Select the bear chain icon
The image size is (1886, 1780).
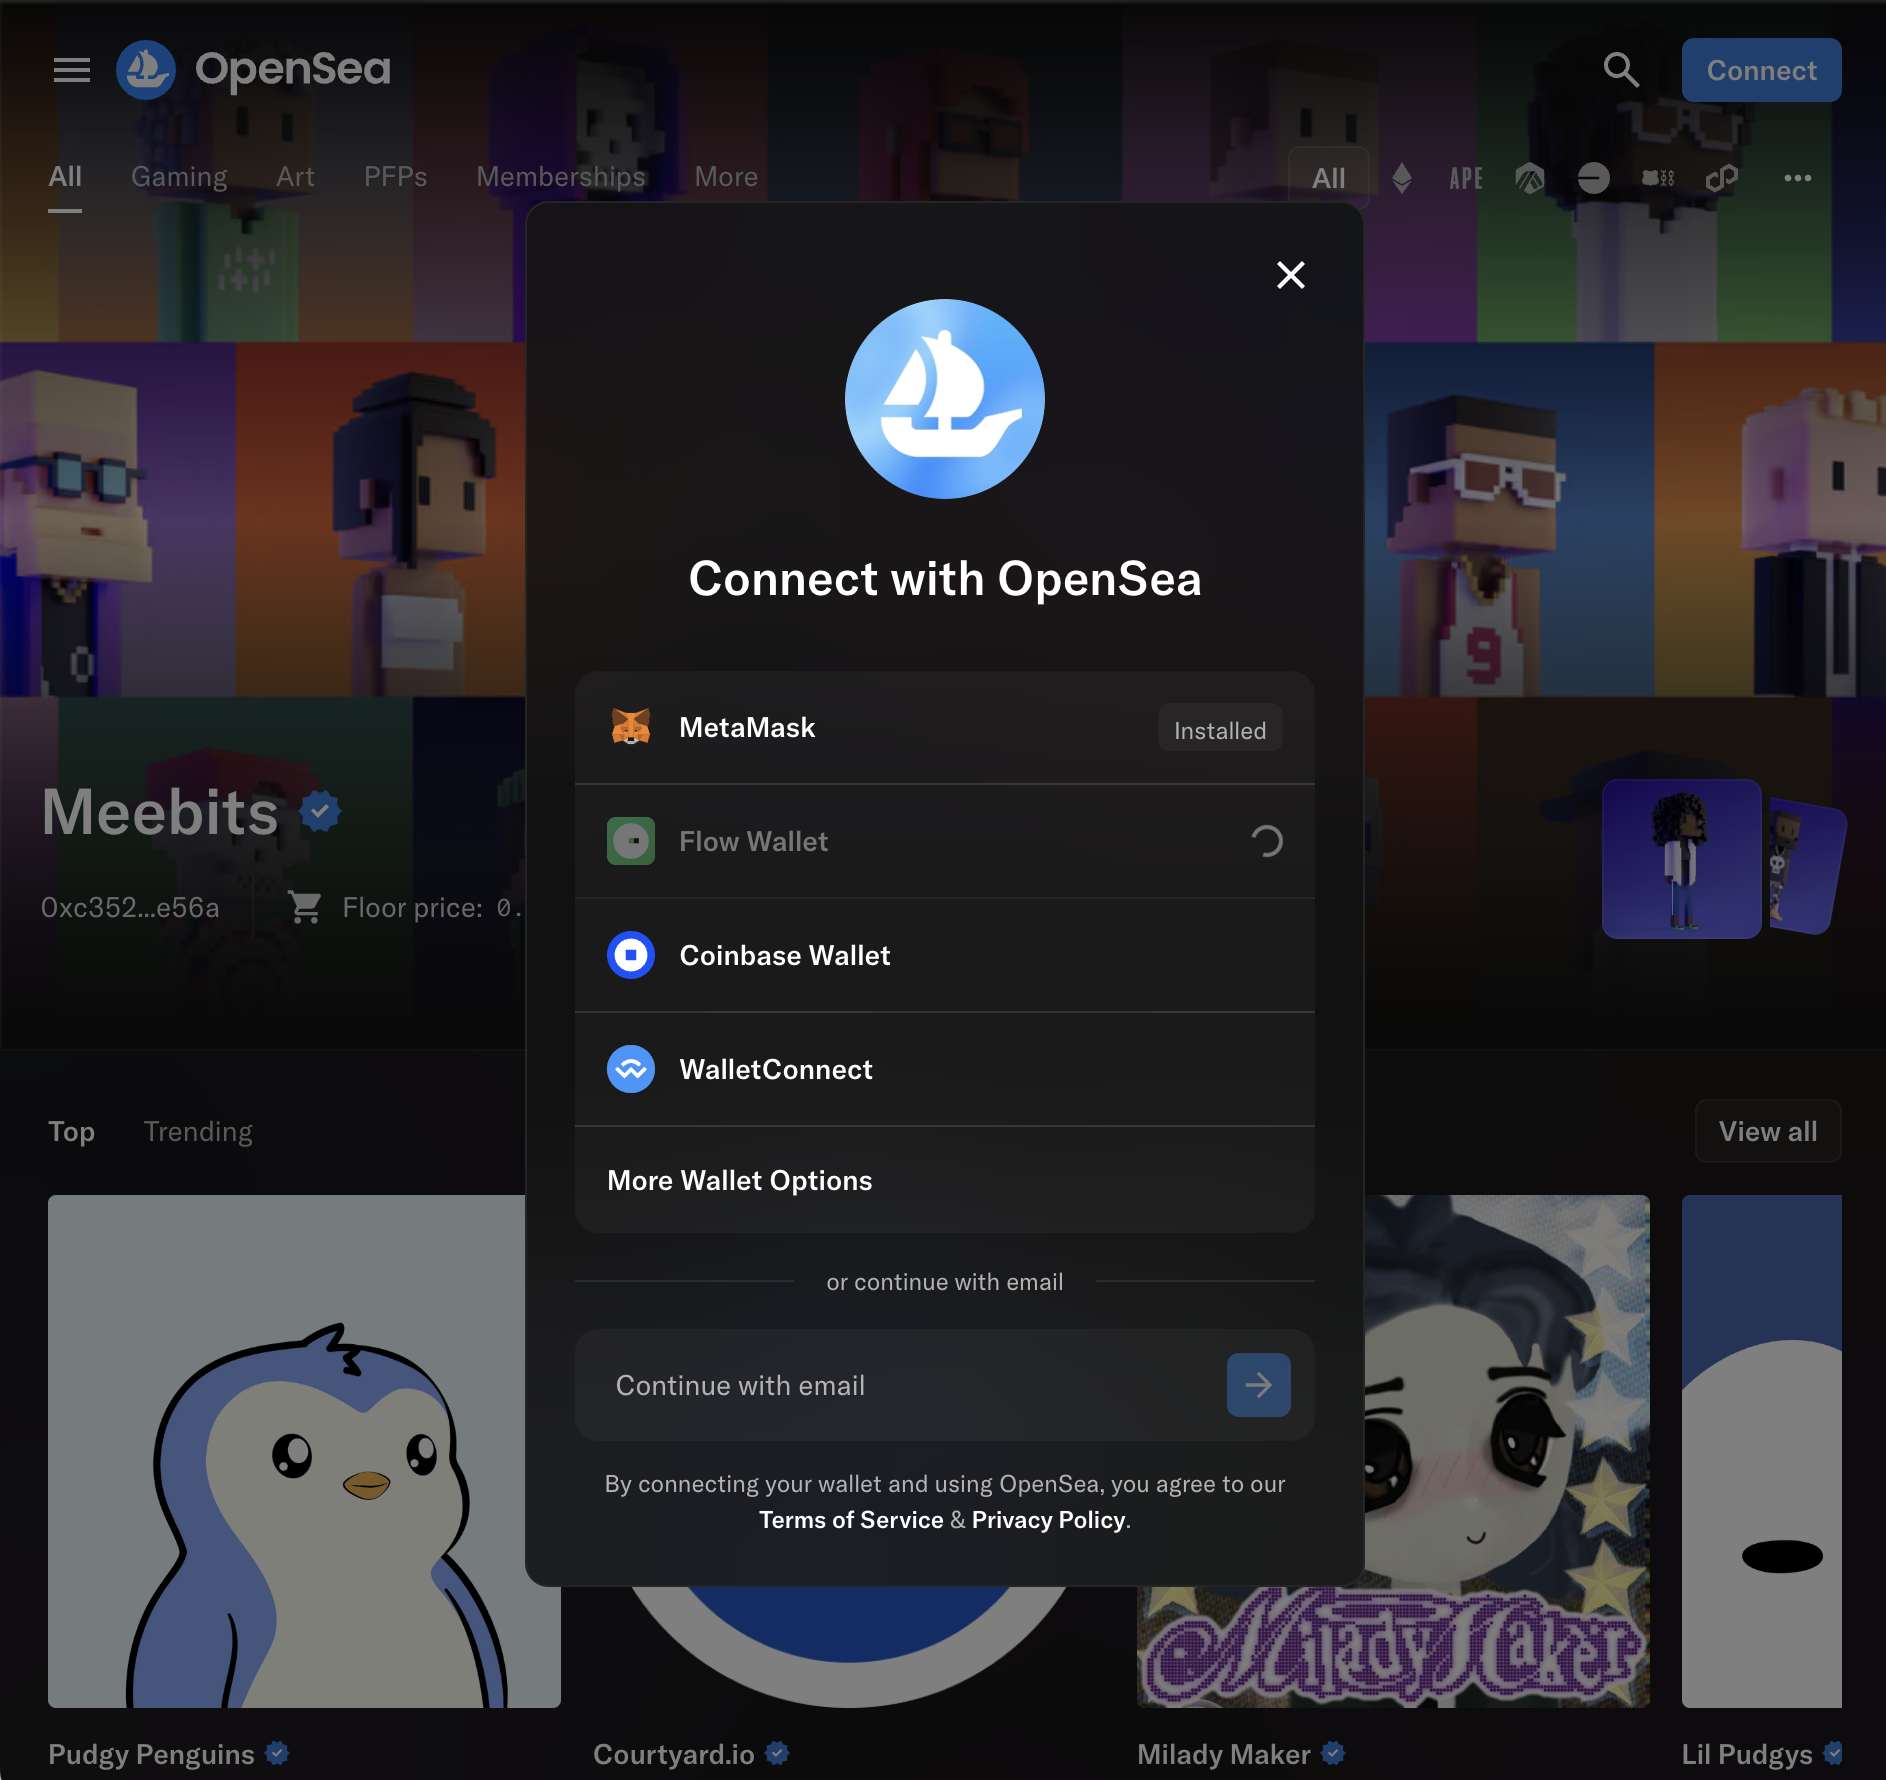[1658, 178]
